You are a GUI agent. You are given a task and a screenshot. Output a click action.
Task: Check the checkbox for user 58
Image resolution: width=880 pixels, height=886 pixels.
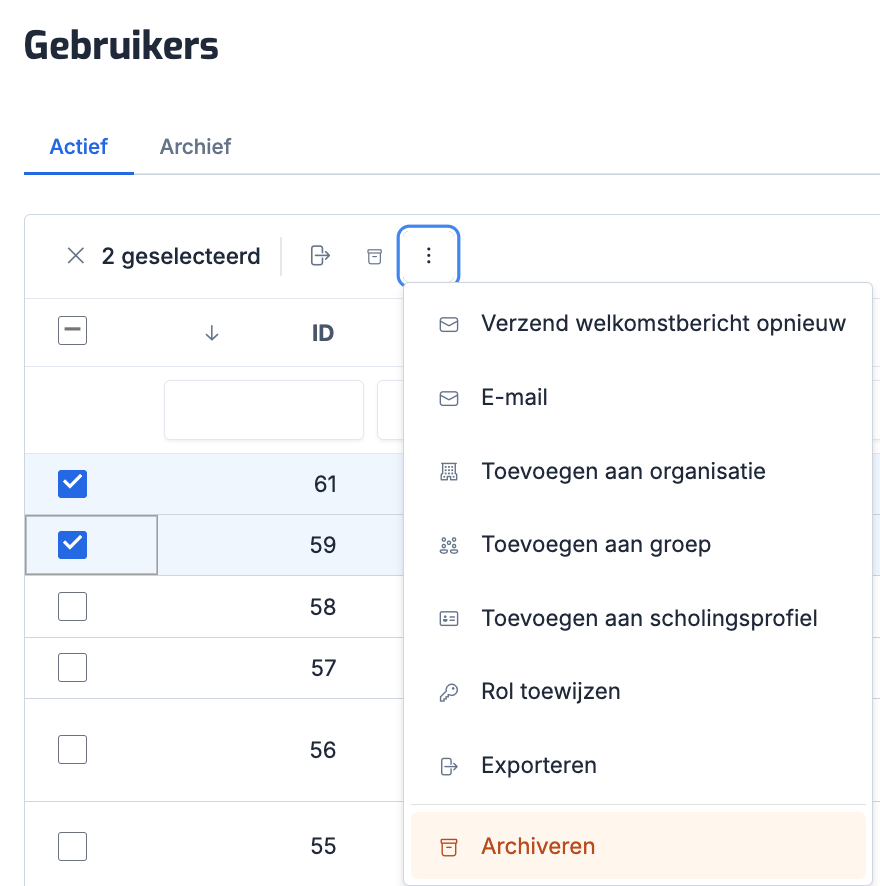tap(73, 607)
